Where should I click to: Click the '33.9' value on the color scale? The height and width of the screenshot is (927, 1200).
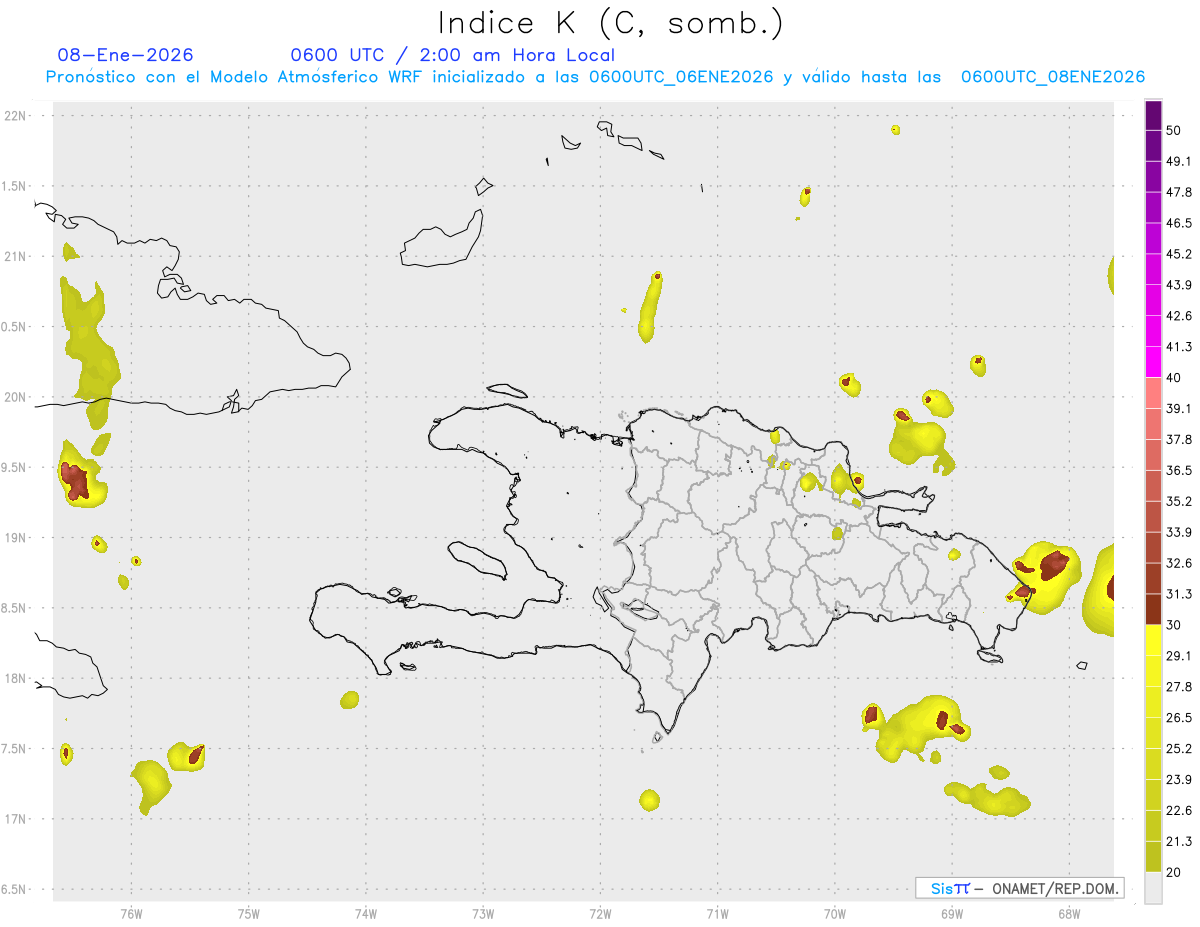click(x=1179, y=532)
